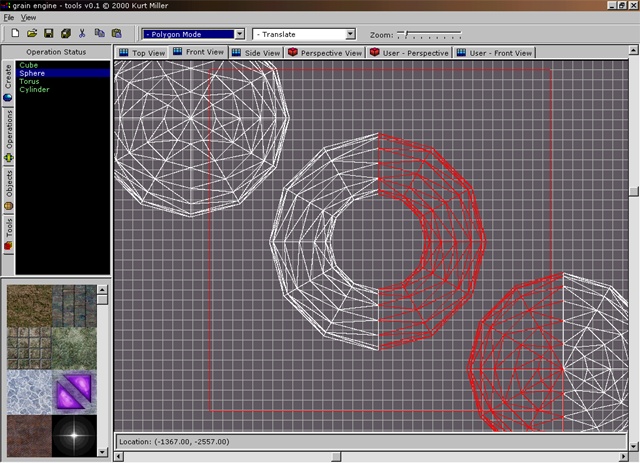Click the Zoom slider handle
This screenshot has width=640, height=463.
point(406,34)
